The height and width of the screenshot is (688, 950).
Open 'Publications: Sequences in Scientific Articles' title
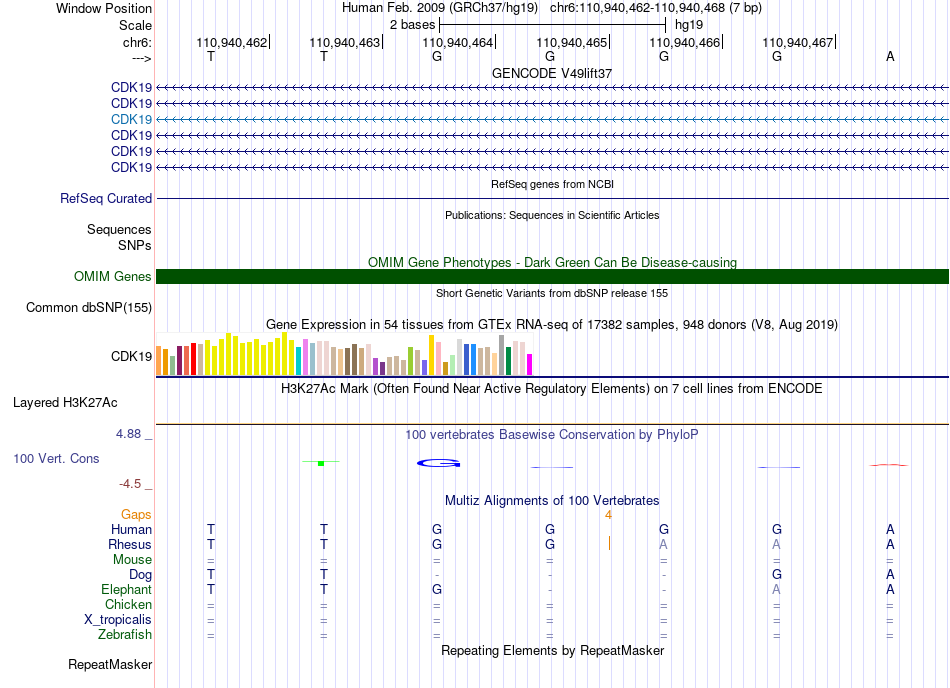(552, 215)
